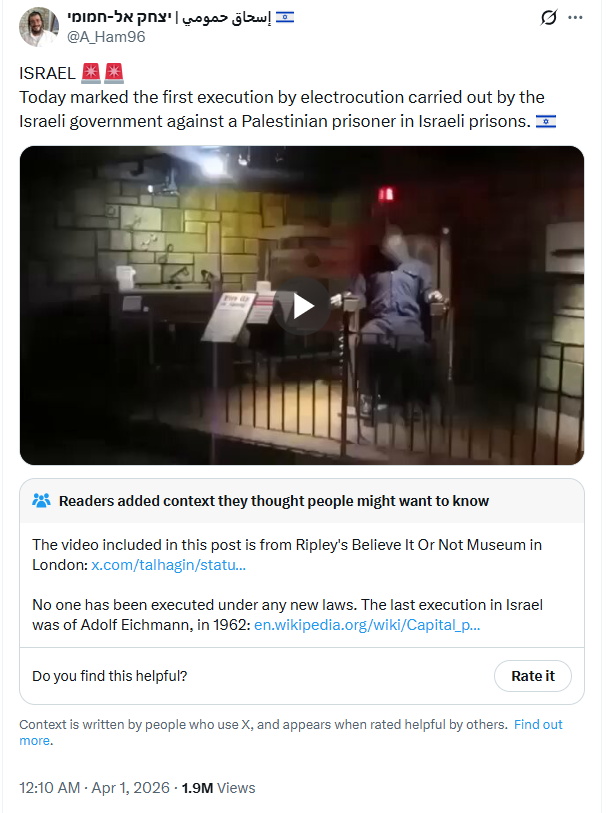Click the 1.9M Views count
This screenshot has width=609, height=813.
[x=218, y=788]
